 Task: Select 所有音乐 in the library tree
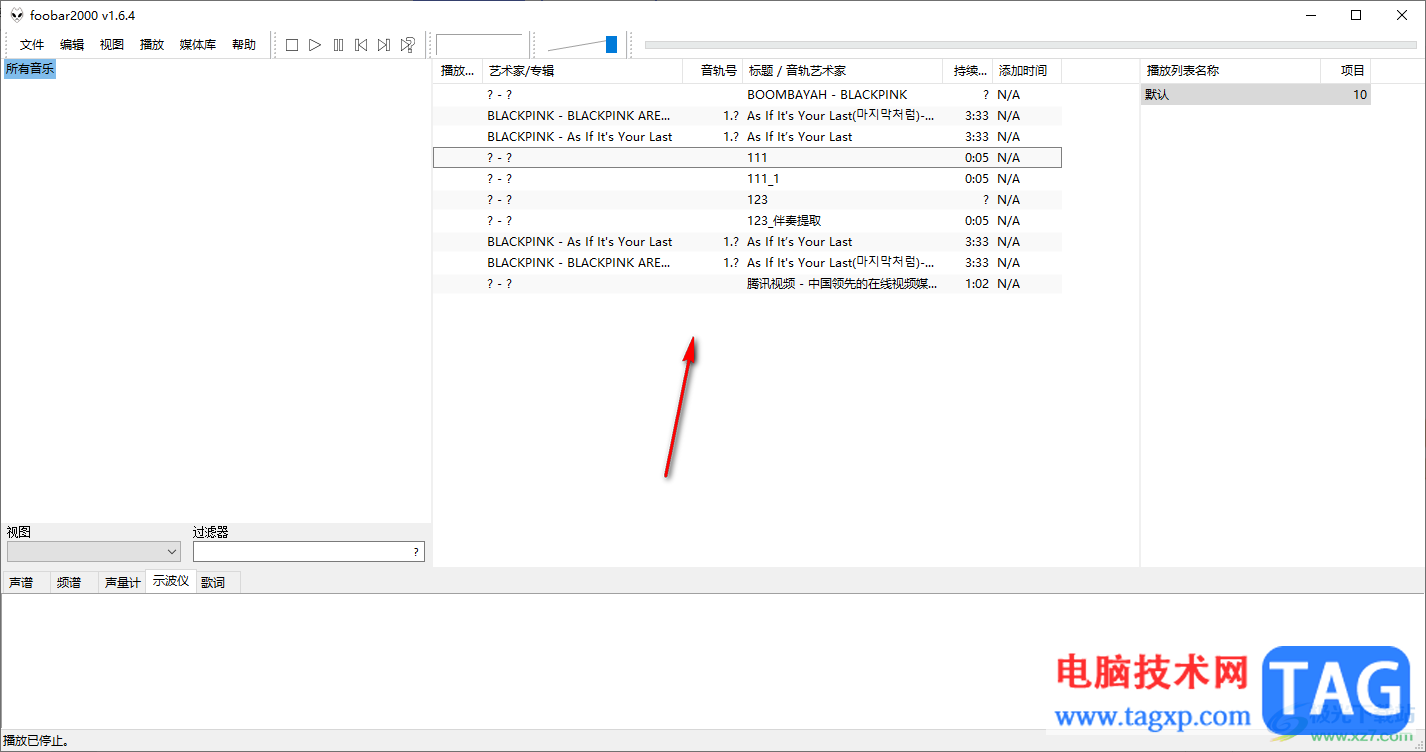(30, 69)
